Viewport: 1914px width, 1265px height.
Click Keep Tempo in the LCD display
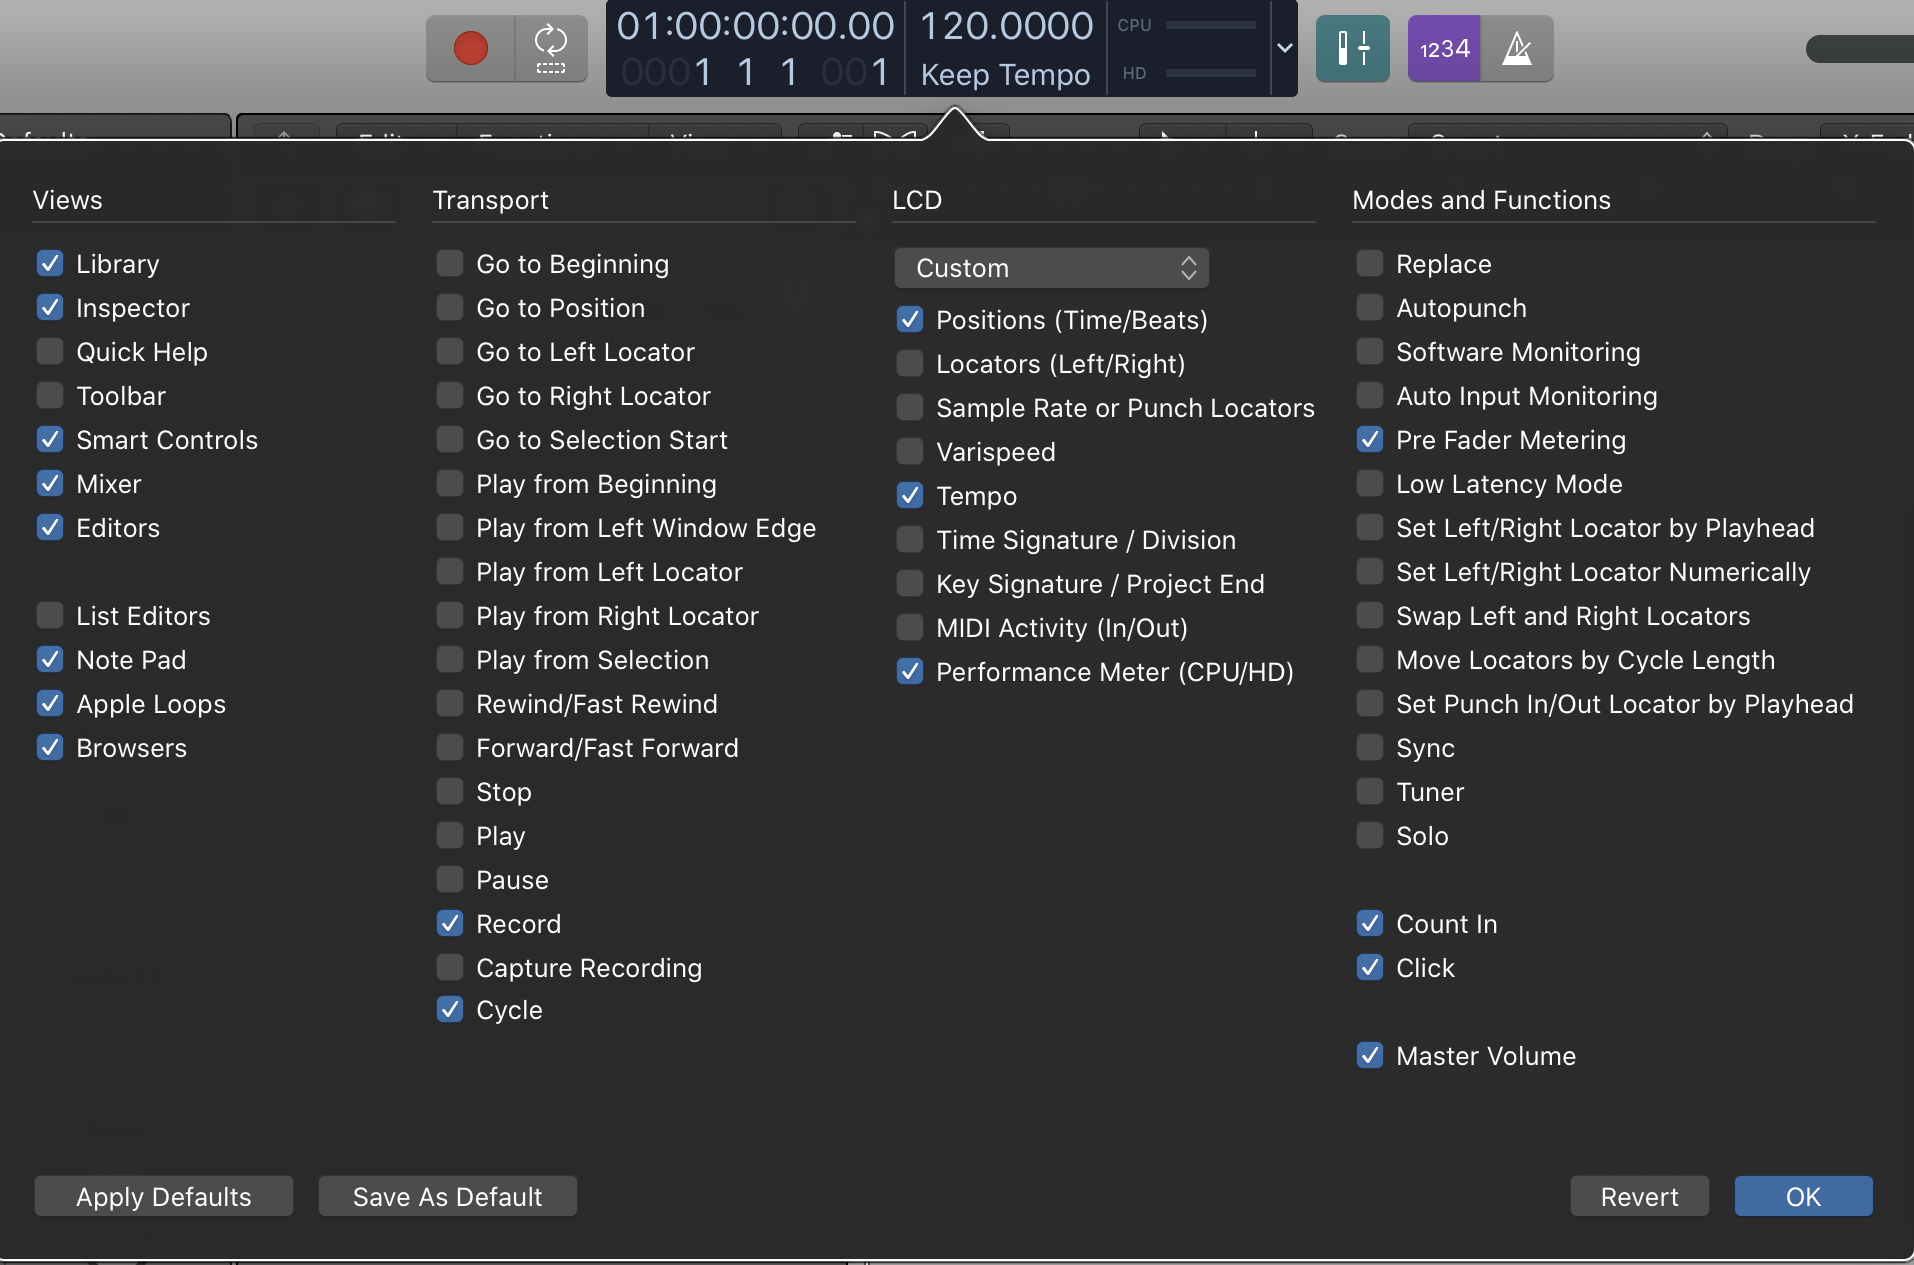(1004, 73)
